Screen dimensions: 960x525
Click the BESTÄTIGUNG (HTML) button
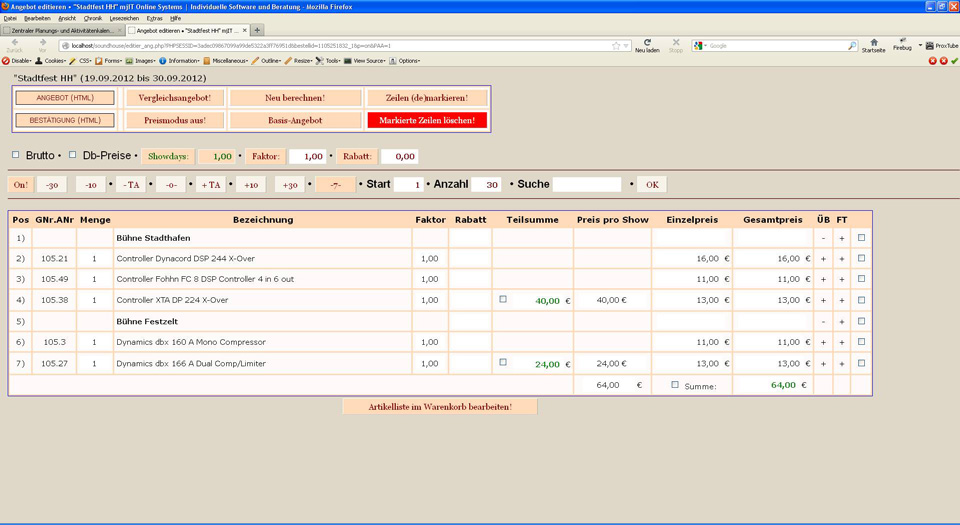65,121
